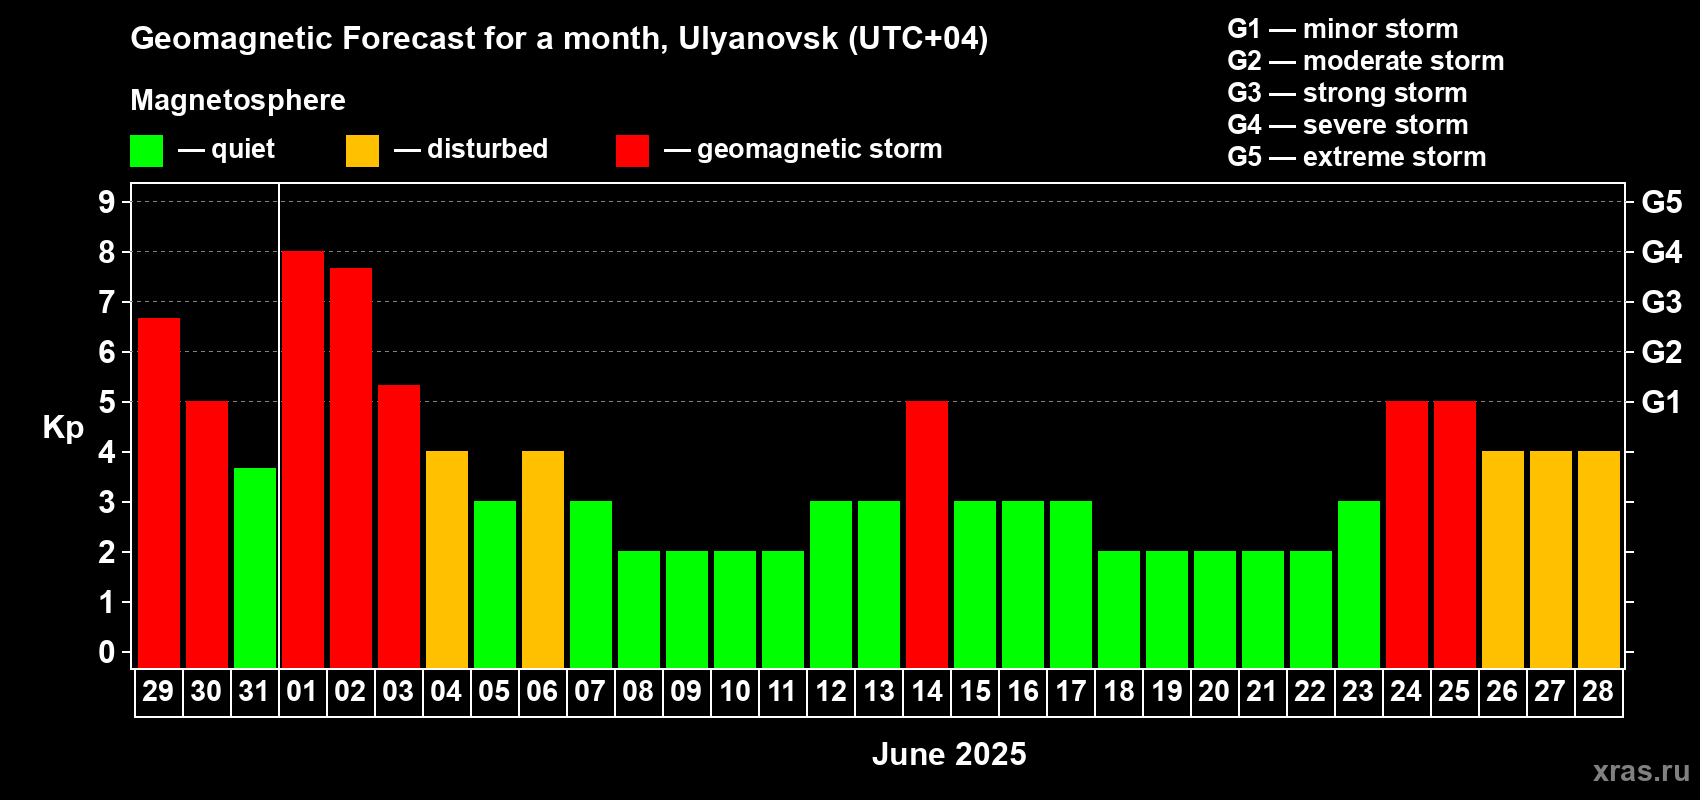Click the Kp axis value 9

click(107, 202)
